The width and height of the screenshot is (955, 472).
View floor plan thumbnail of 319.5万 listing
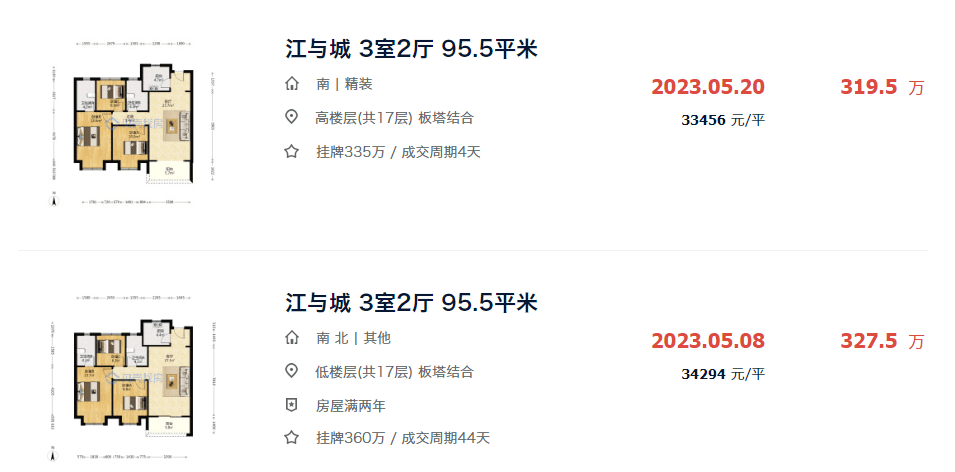pos(133,123)
